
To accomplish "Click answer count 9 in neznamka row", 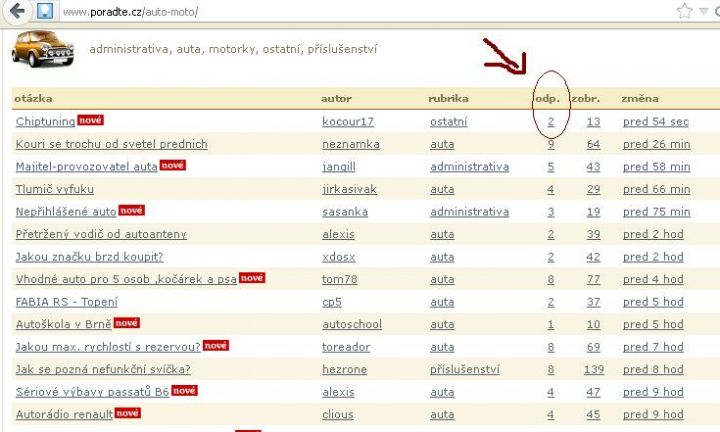I will pos(551,144).
